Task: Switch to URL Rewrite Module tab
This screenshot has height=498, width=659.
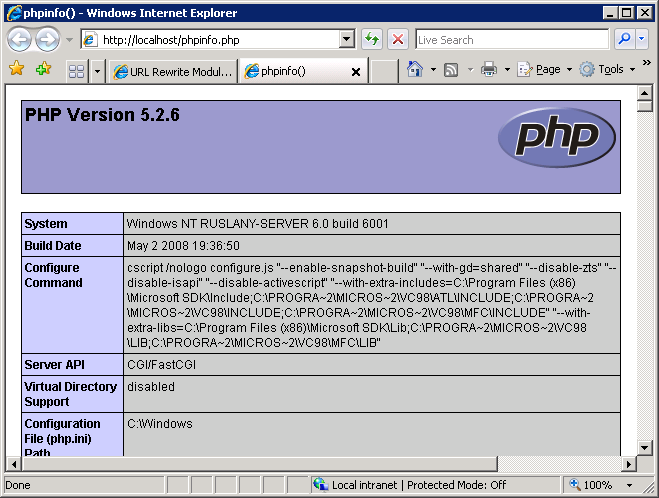Action: pos(173,71)
